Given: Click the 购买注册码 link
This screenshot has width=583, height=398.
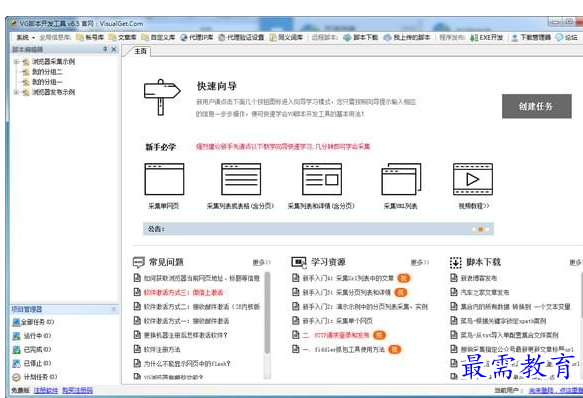Looking at the screenshot, I should (x=77, y=391).
